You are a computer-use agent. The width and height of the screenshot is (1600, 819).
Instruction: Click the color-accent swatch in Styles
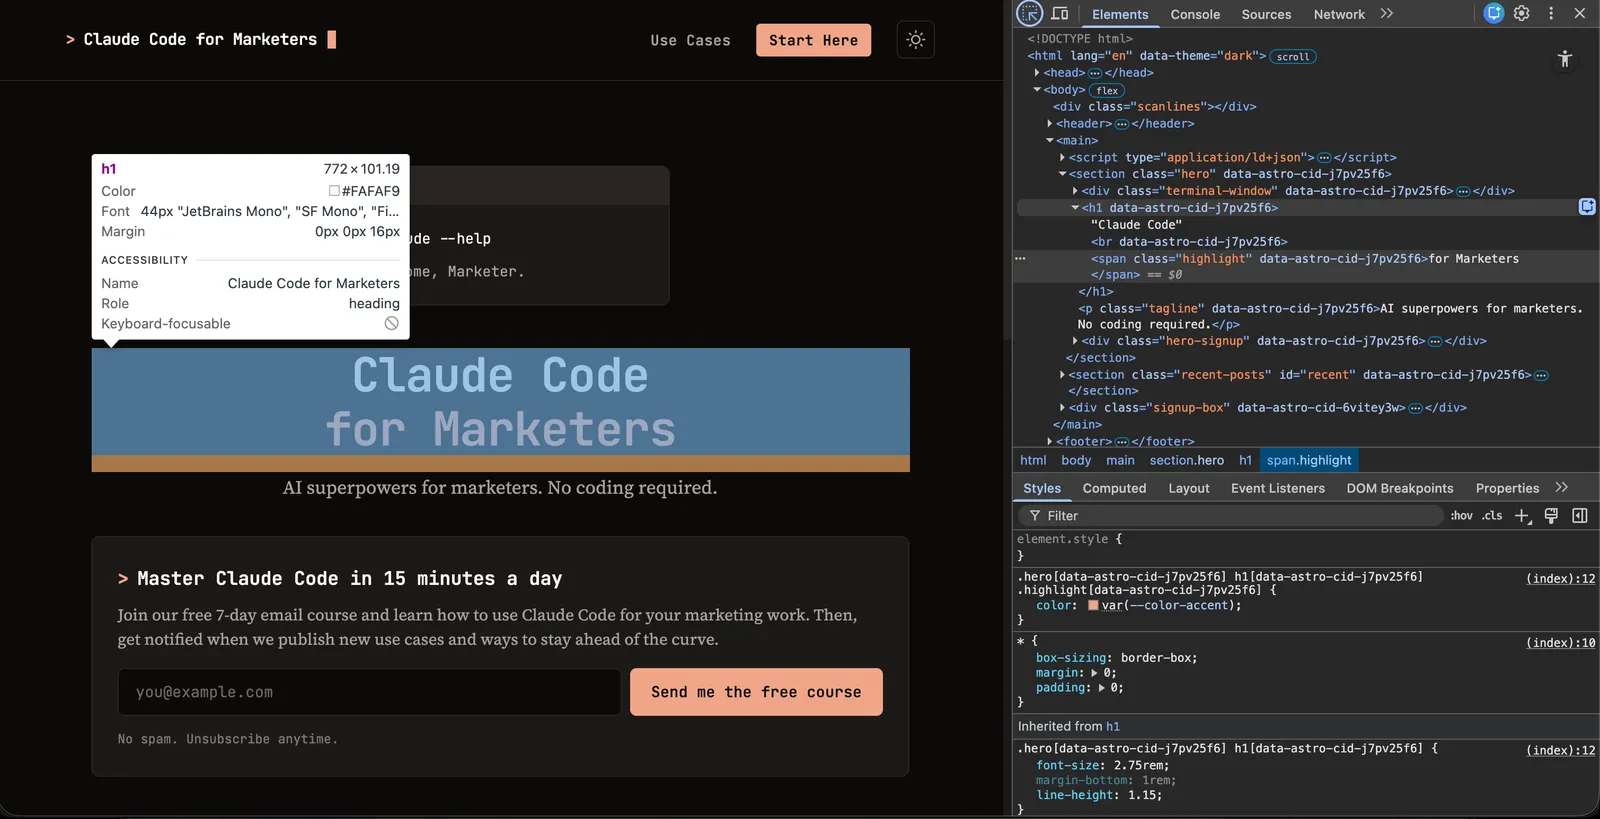coord(1093,605)
